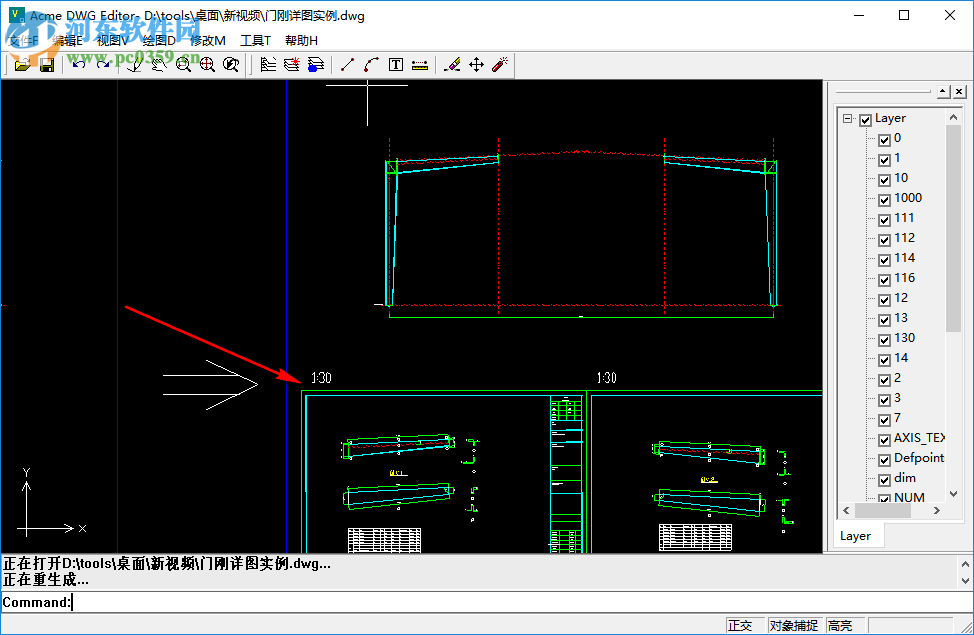The width and height of the screenshot is (974, 635).
Task: Redo the last undone action
Action: click(x=103, y=63)
